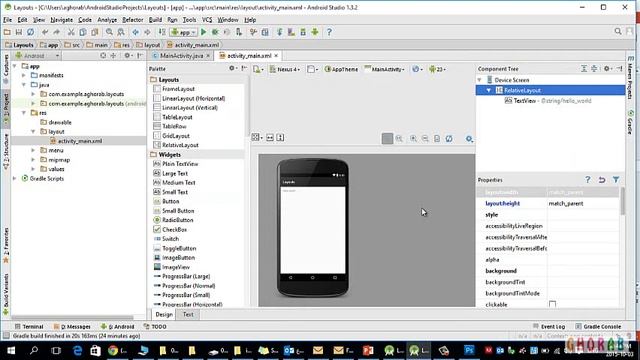Open the API level 23 dropdown
This screenshot has width=640, height=360.
pyautogui.click(x=437, y=69)
